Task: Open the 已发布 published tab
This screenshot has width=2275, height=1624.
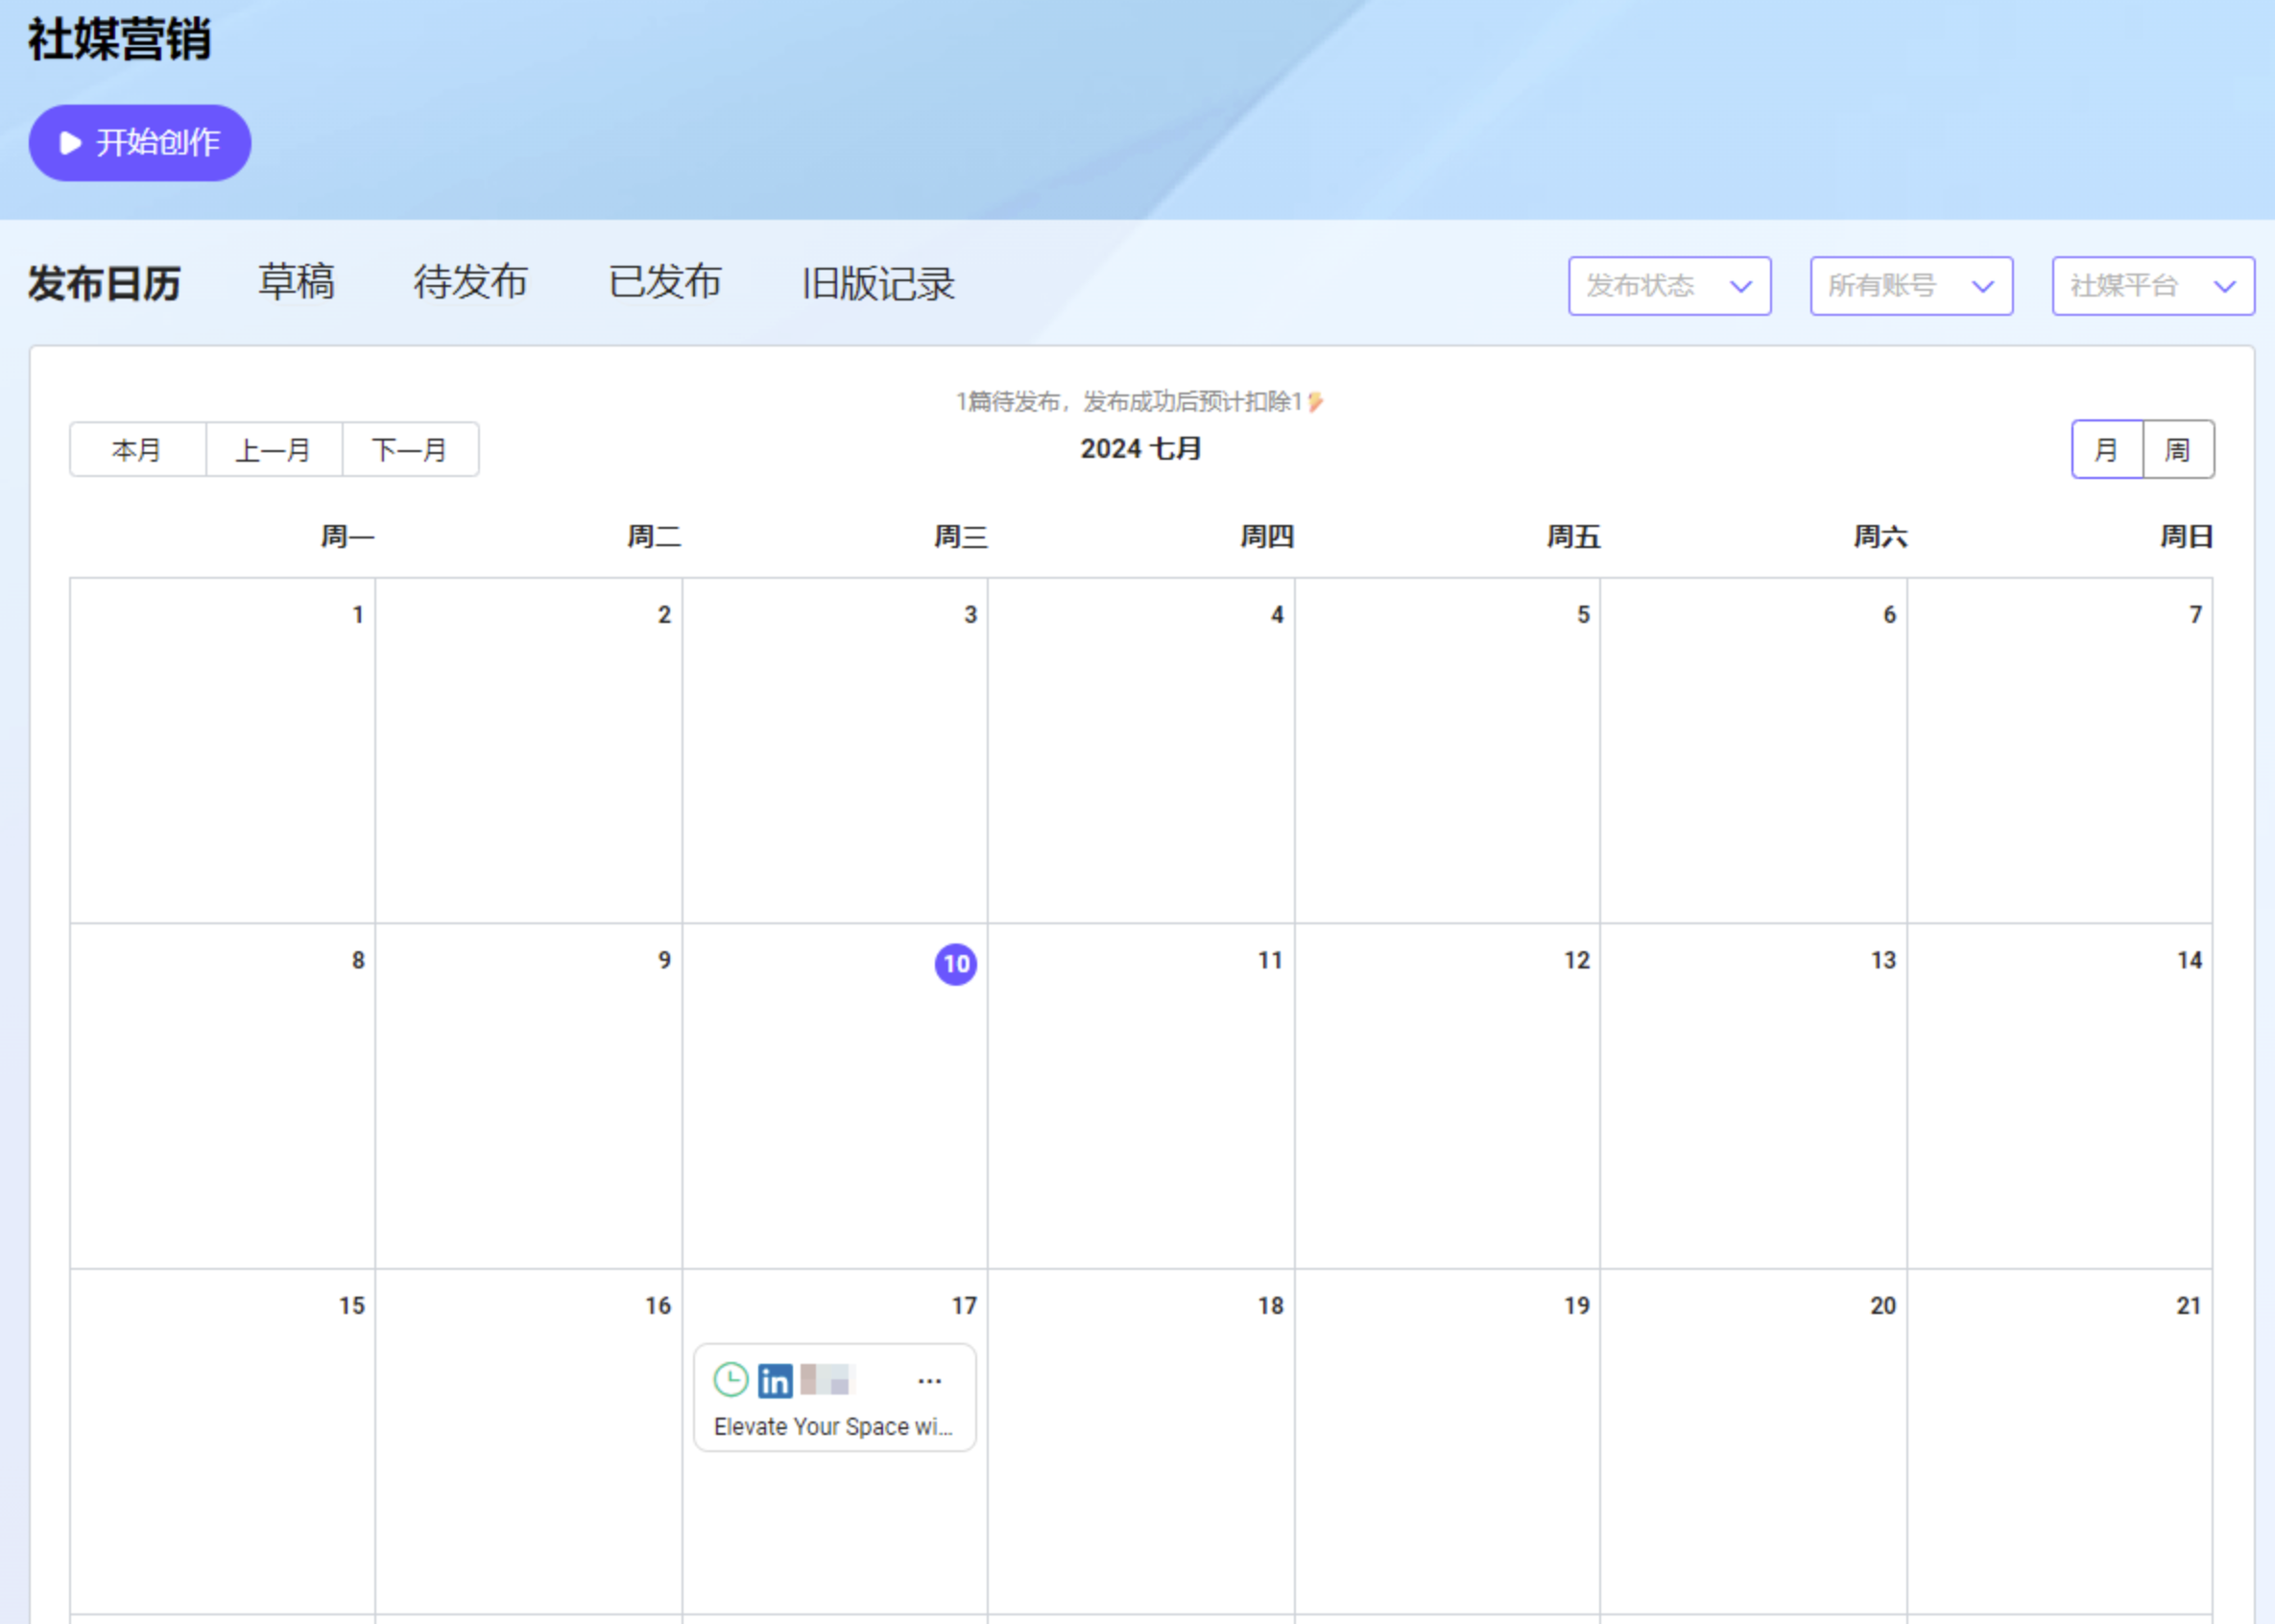Action: coord(665,282)
